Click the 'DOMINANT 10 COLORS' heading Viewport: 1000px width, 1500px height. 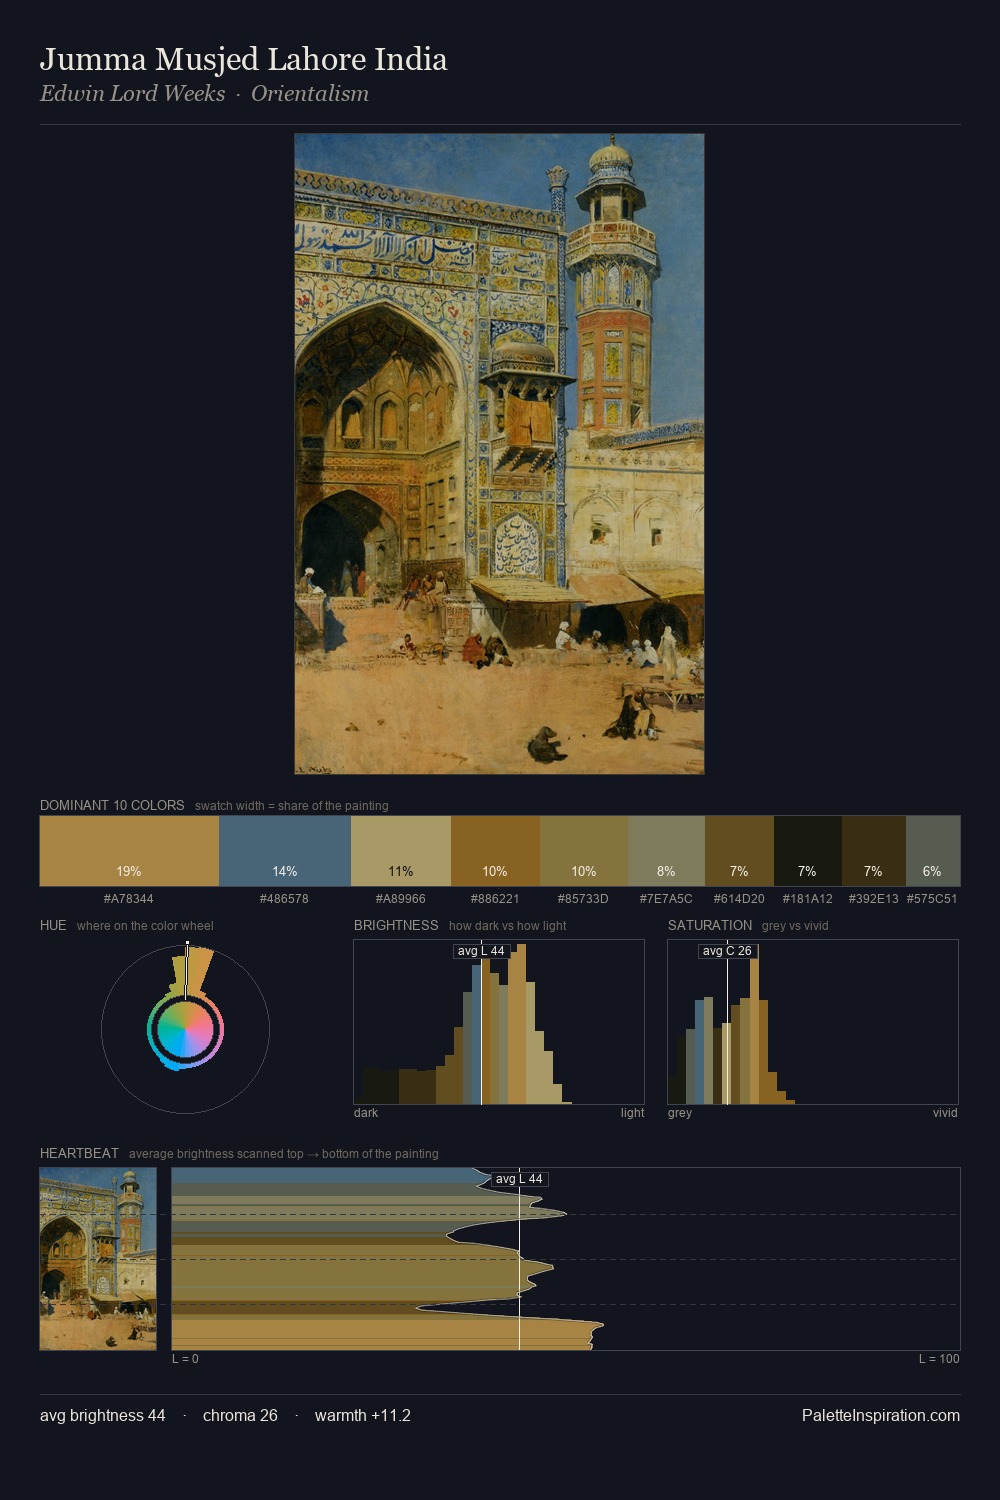click(112, 805)
